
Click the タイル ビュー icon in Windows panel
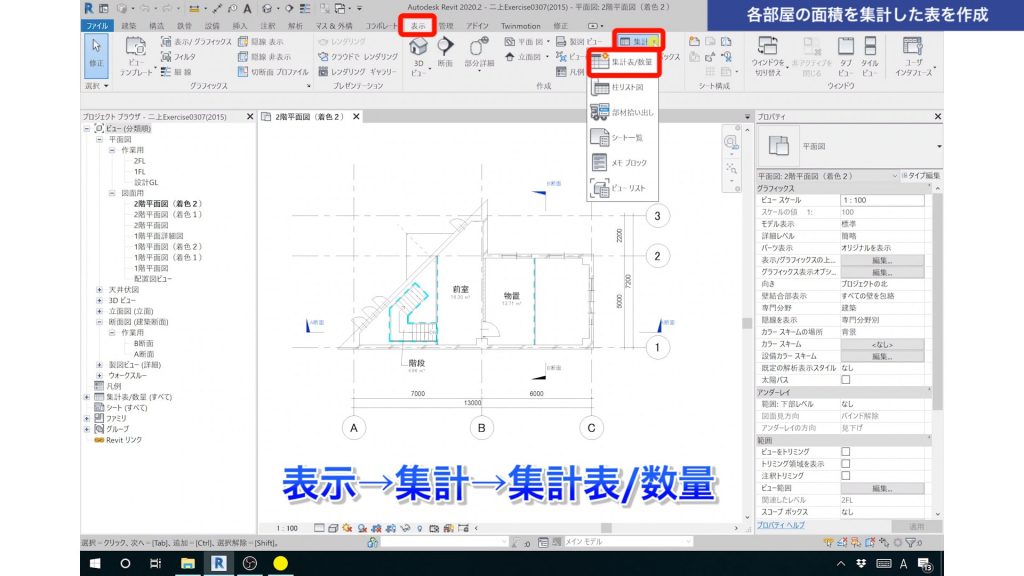click(870, 50)
